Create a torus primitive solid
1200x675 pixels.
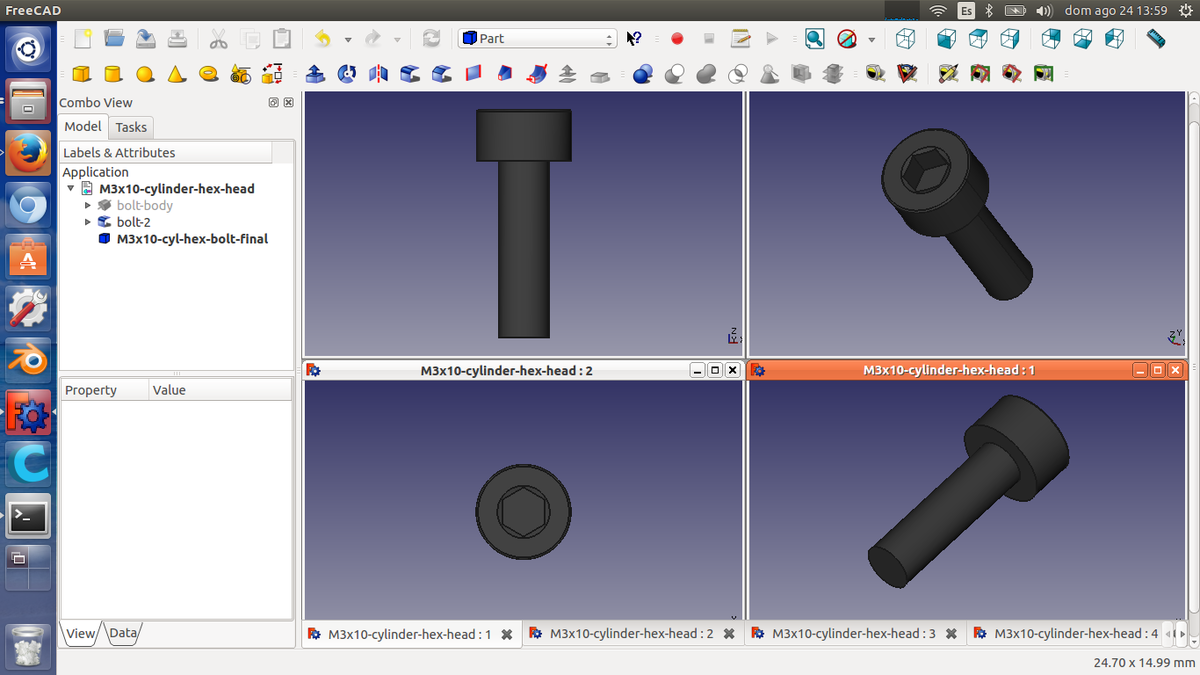click(x=208, y=74)
